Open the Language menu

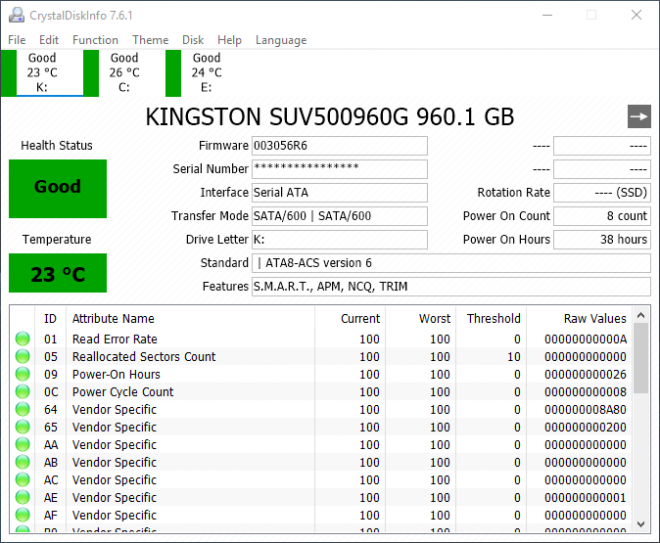[x=281, y=40]
